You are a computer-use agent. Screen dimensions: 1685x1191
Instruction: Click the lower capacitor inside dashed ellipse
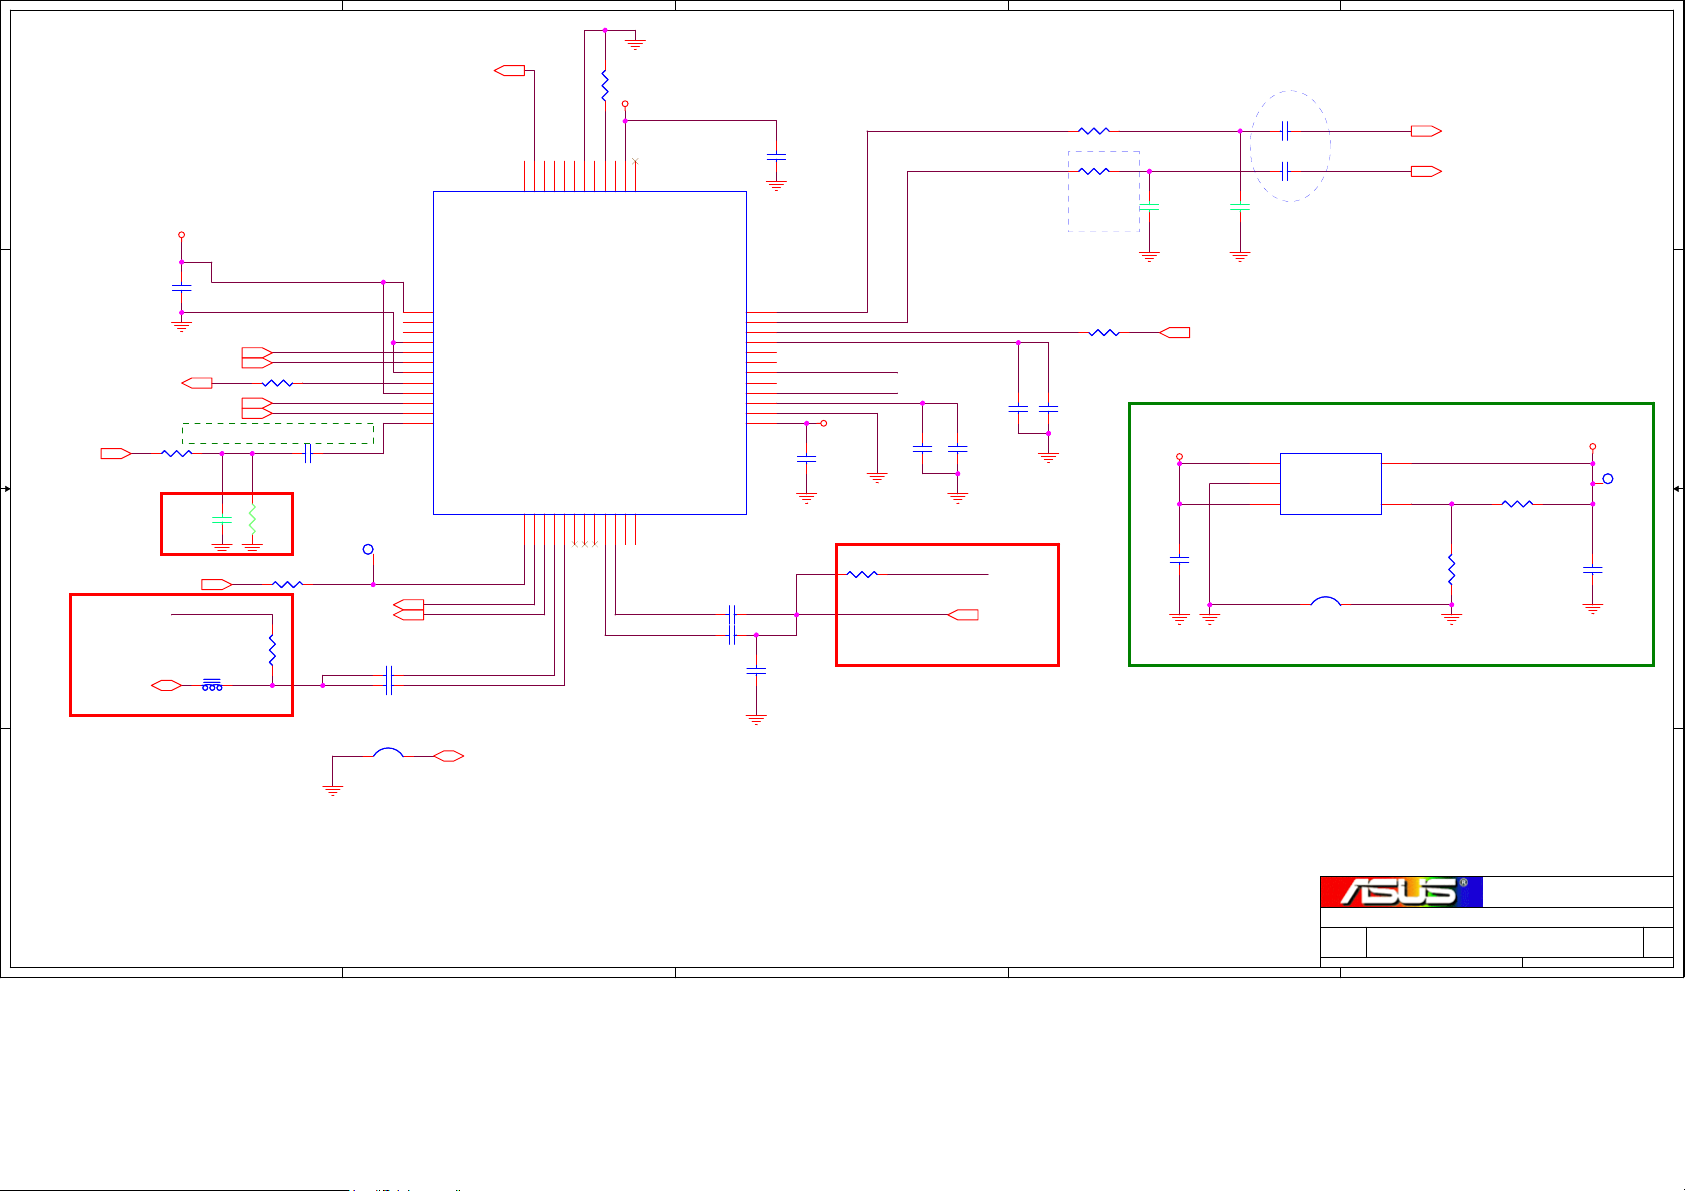[1286, 171]
